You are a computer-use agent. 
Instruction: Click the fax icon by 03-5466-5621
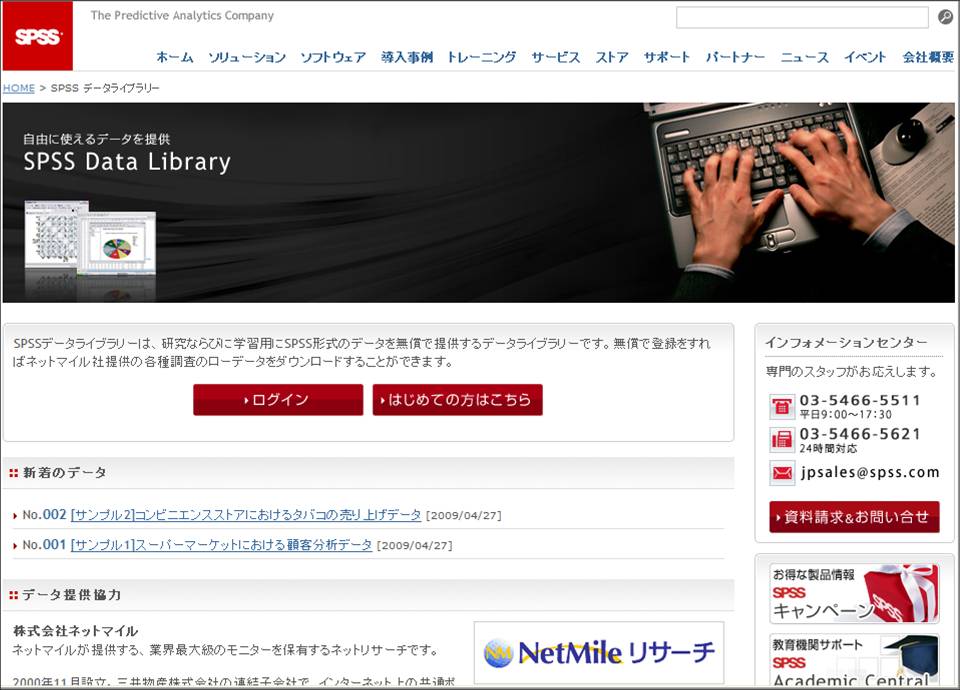click(x=782, y=439)
